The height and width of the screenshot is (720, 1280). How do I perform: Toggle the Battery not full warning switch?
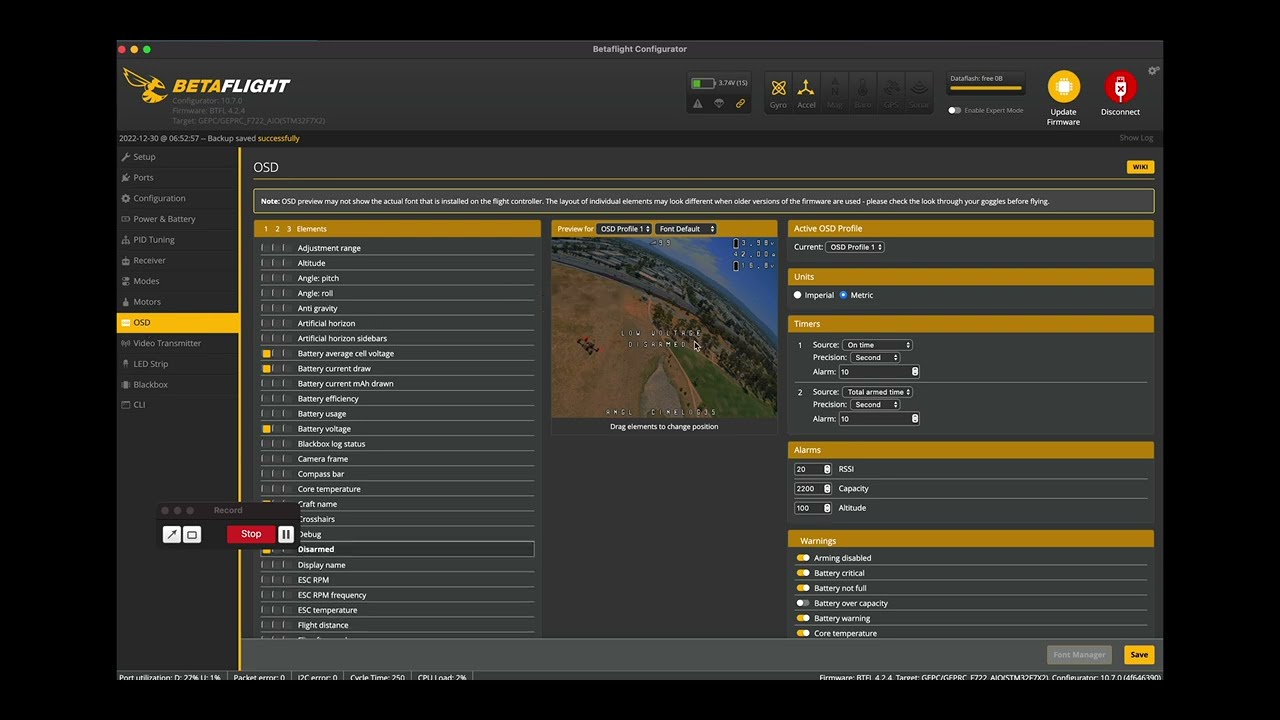803,588
